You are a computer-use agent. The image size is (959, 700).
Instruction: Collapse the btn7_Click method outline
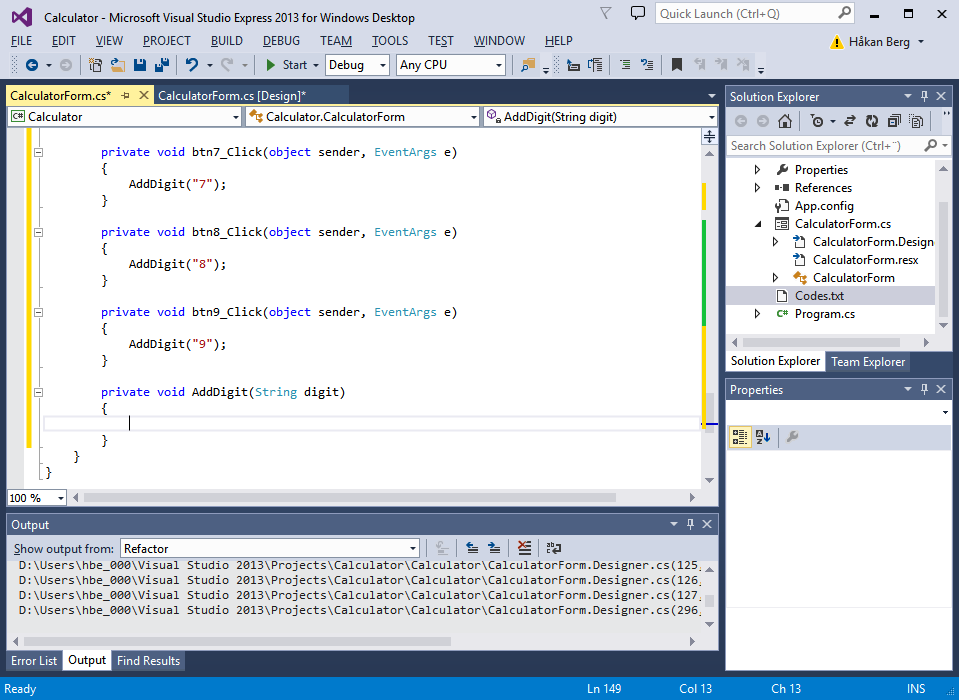click(39, 152)
